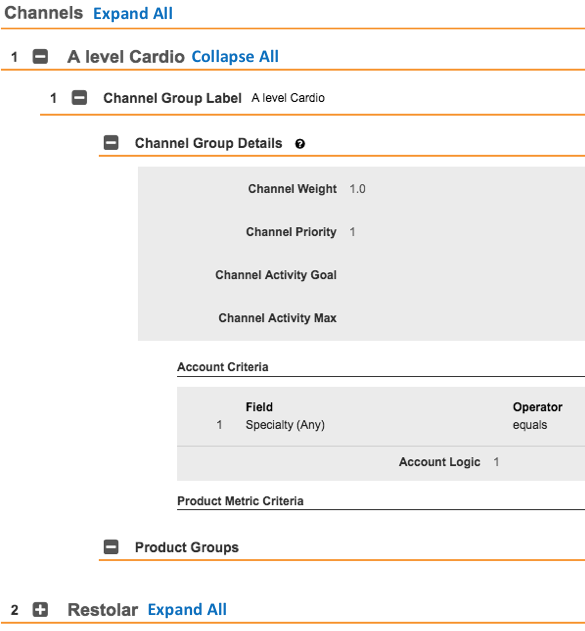Select the A level Cardio heading

126,57
